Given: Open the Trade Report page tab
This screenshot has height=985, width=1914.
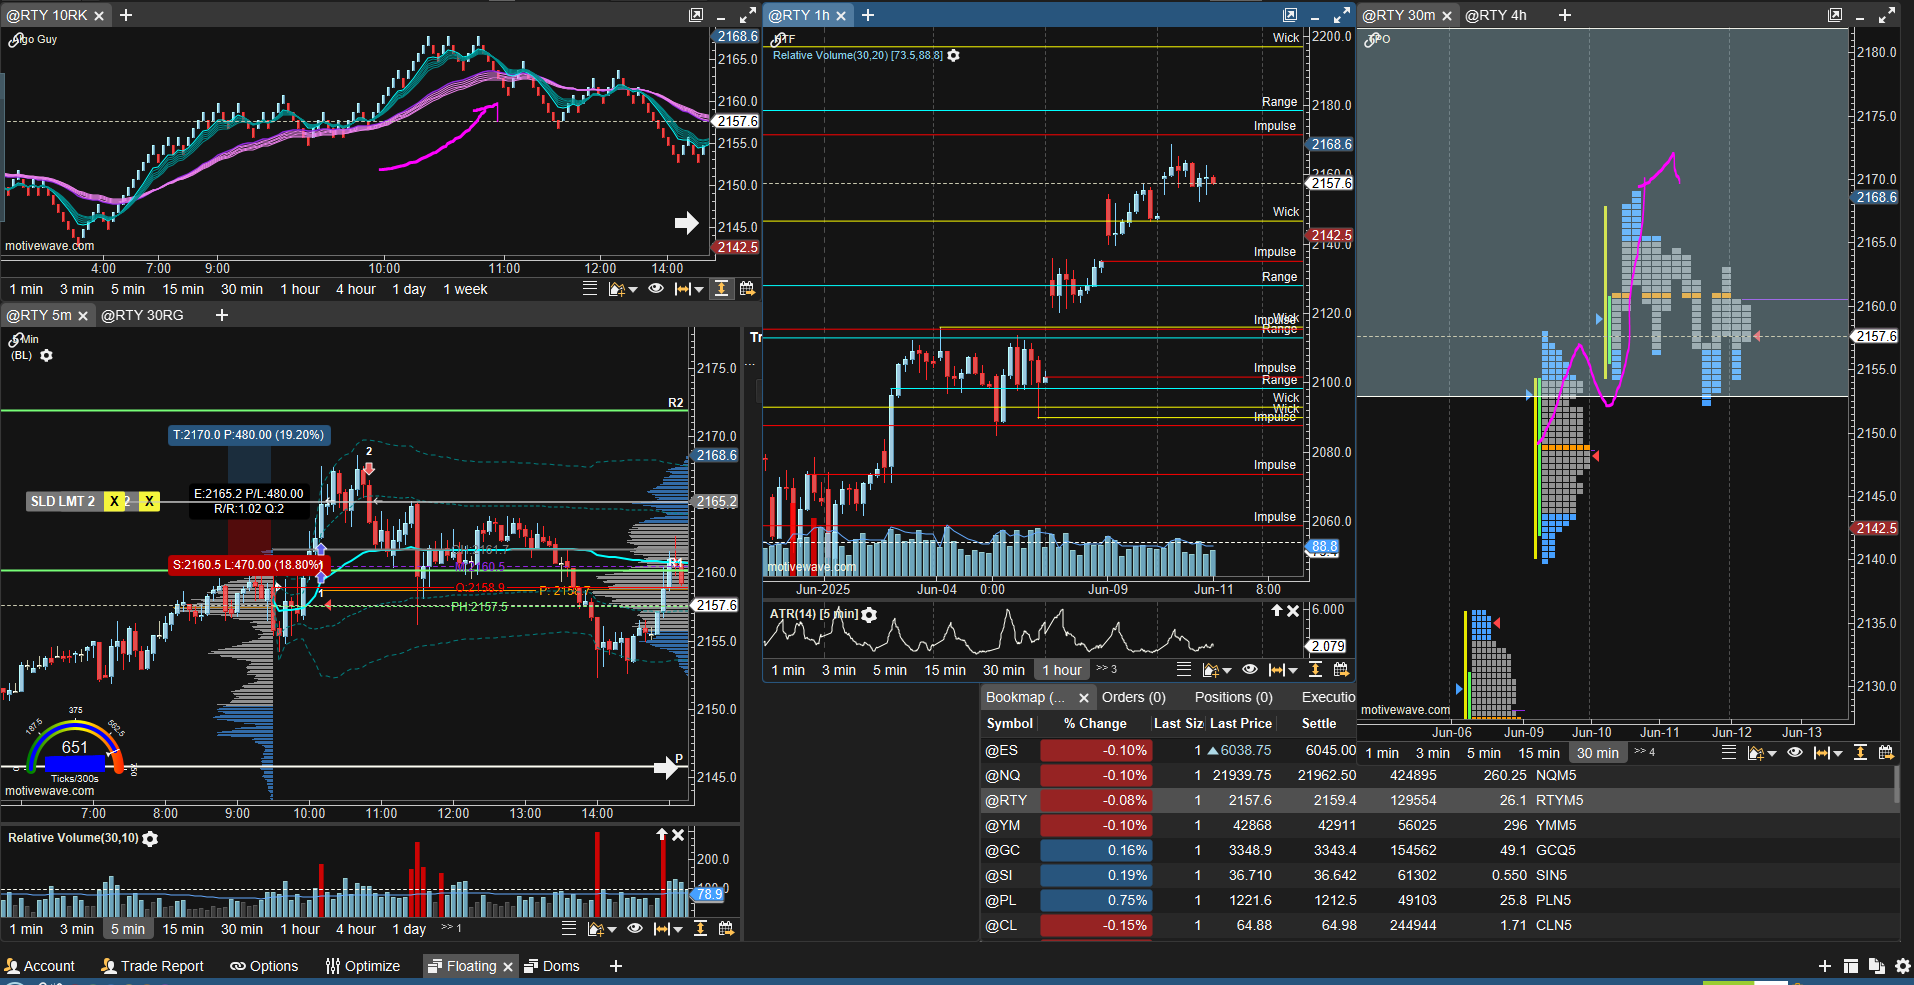Looking at the screenshot, I should click(153, 966).
